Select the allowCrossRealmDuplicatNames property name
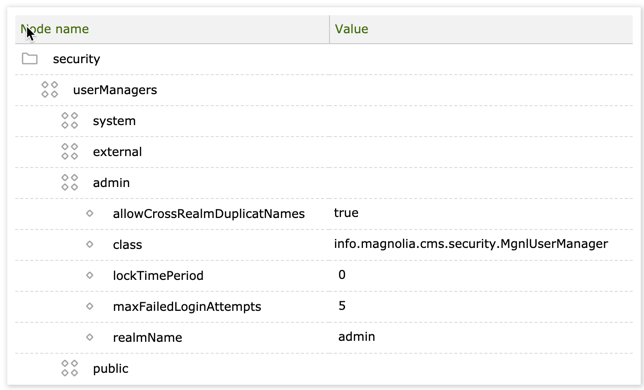This screenshot has width=644, height=390. 209,214
